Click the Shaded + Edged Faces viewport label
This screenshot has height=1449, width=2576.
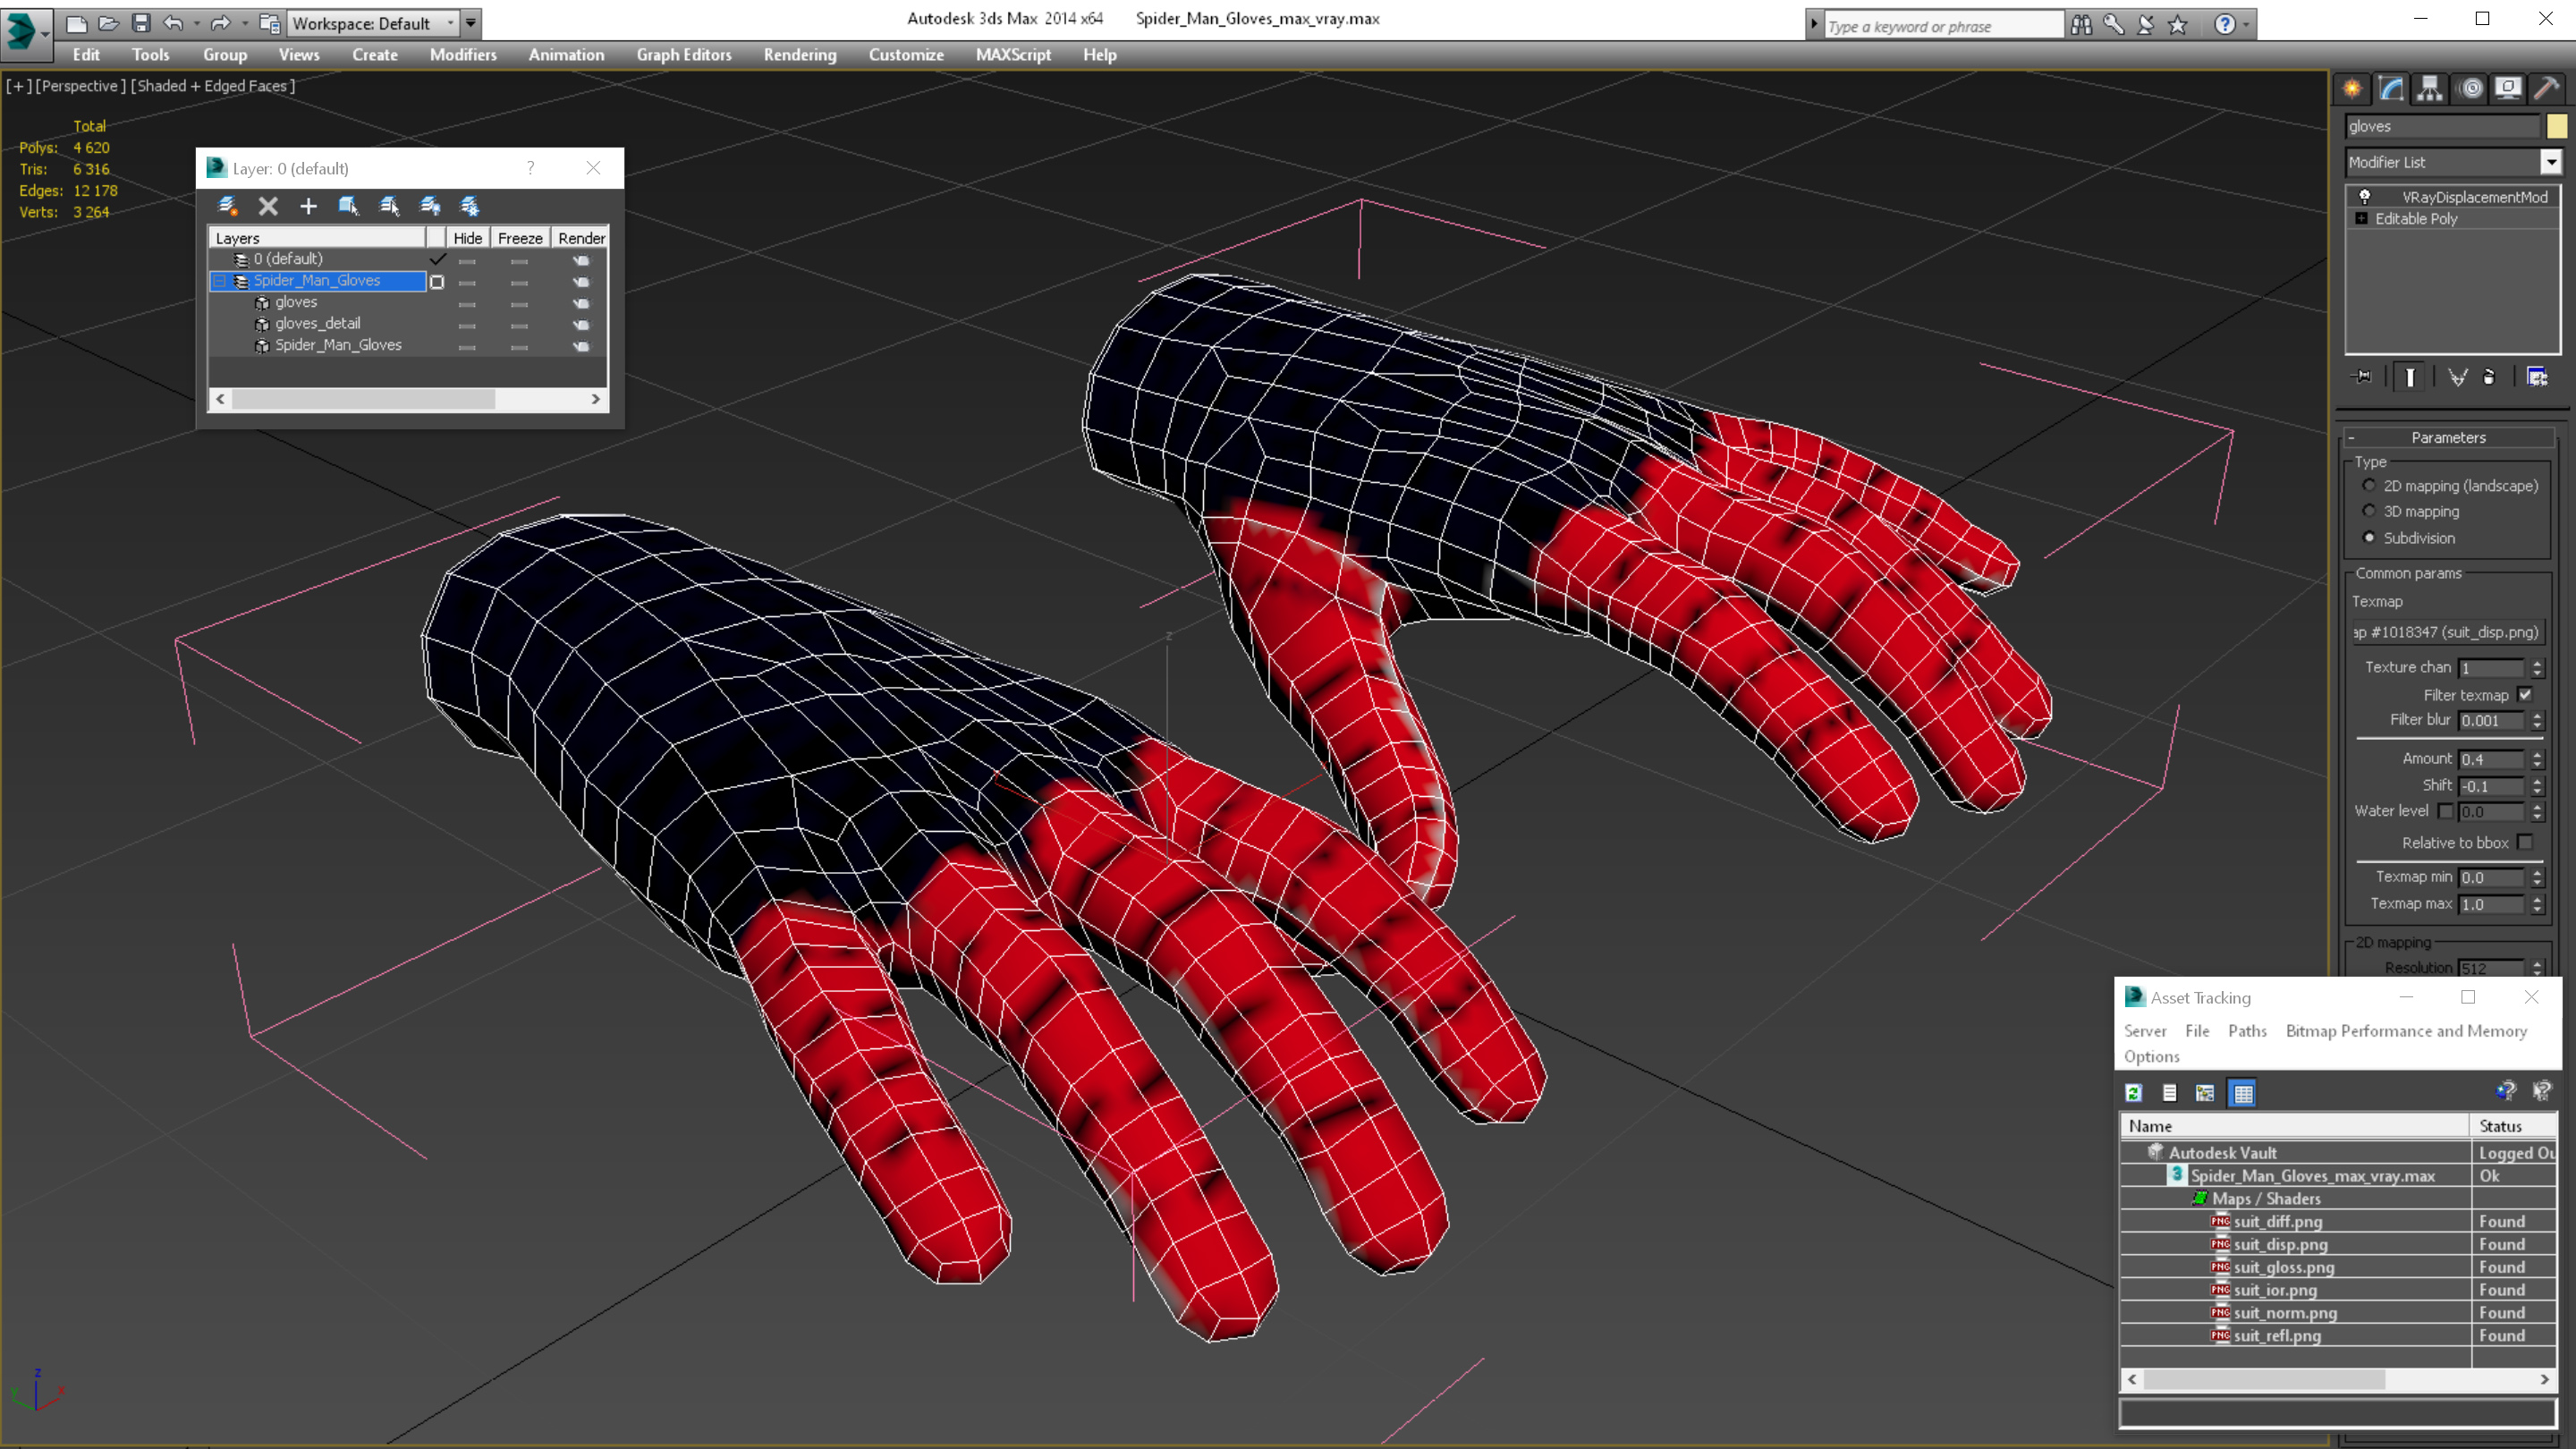[x=214, y=86]
